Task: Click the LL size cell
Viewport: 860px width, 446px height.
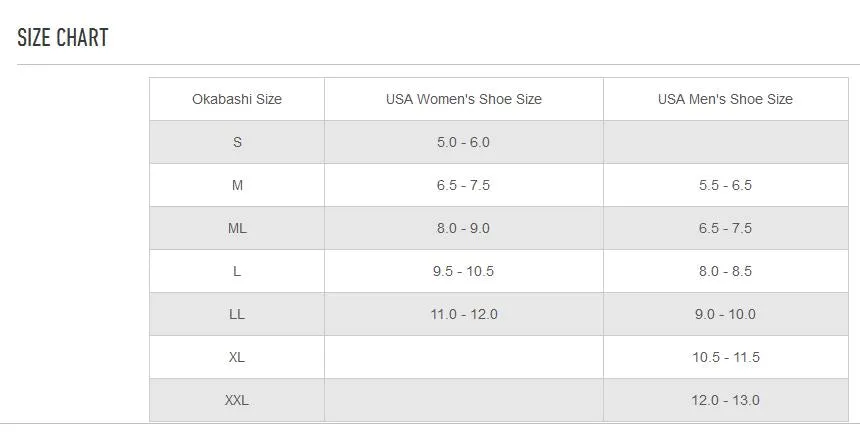Action: [x=237, y=314]
